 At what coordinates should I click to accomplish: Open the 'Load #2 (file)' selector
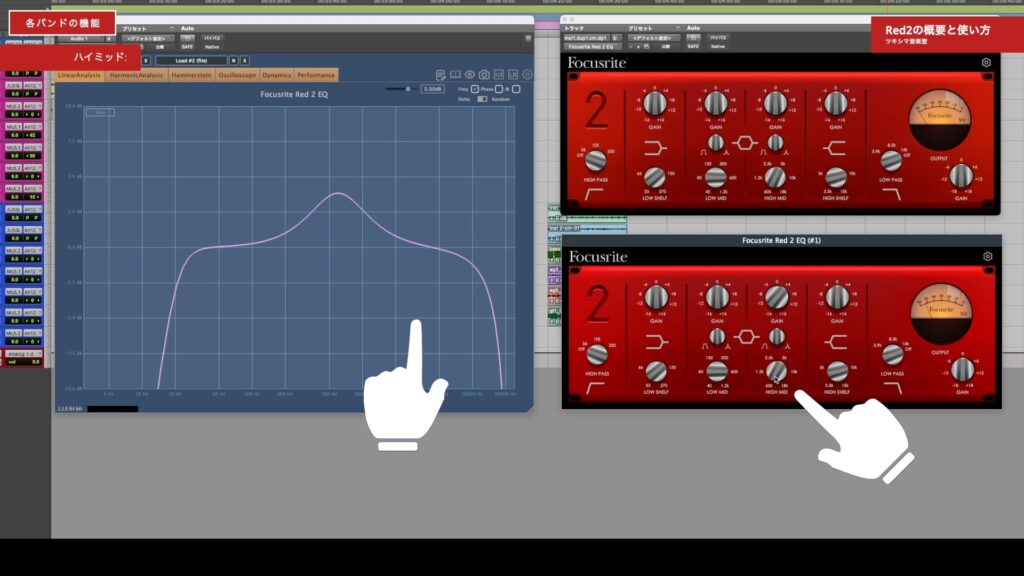[191, 61]
